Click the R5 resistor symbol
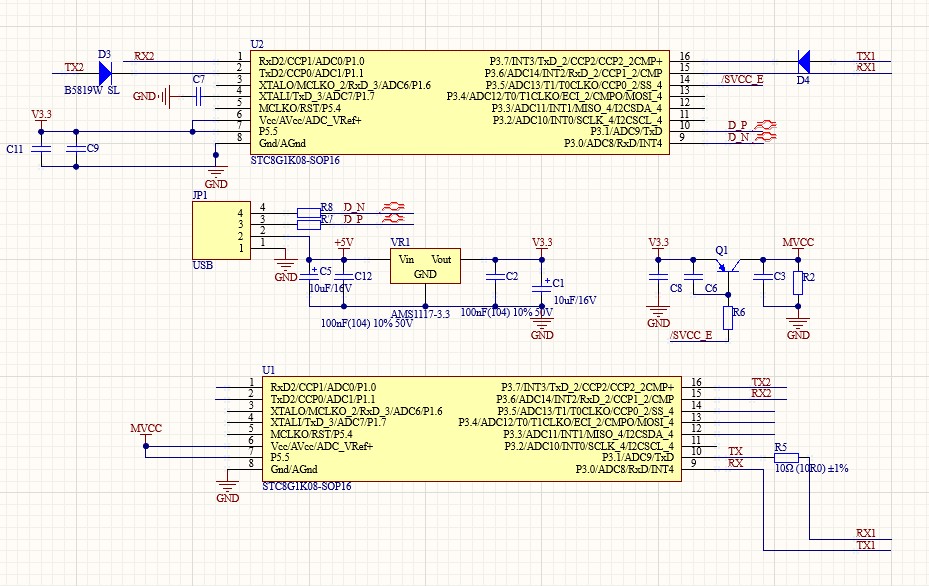The height and width of the screenshot is (586, 929). point(786,458)
